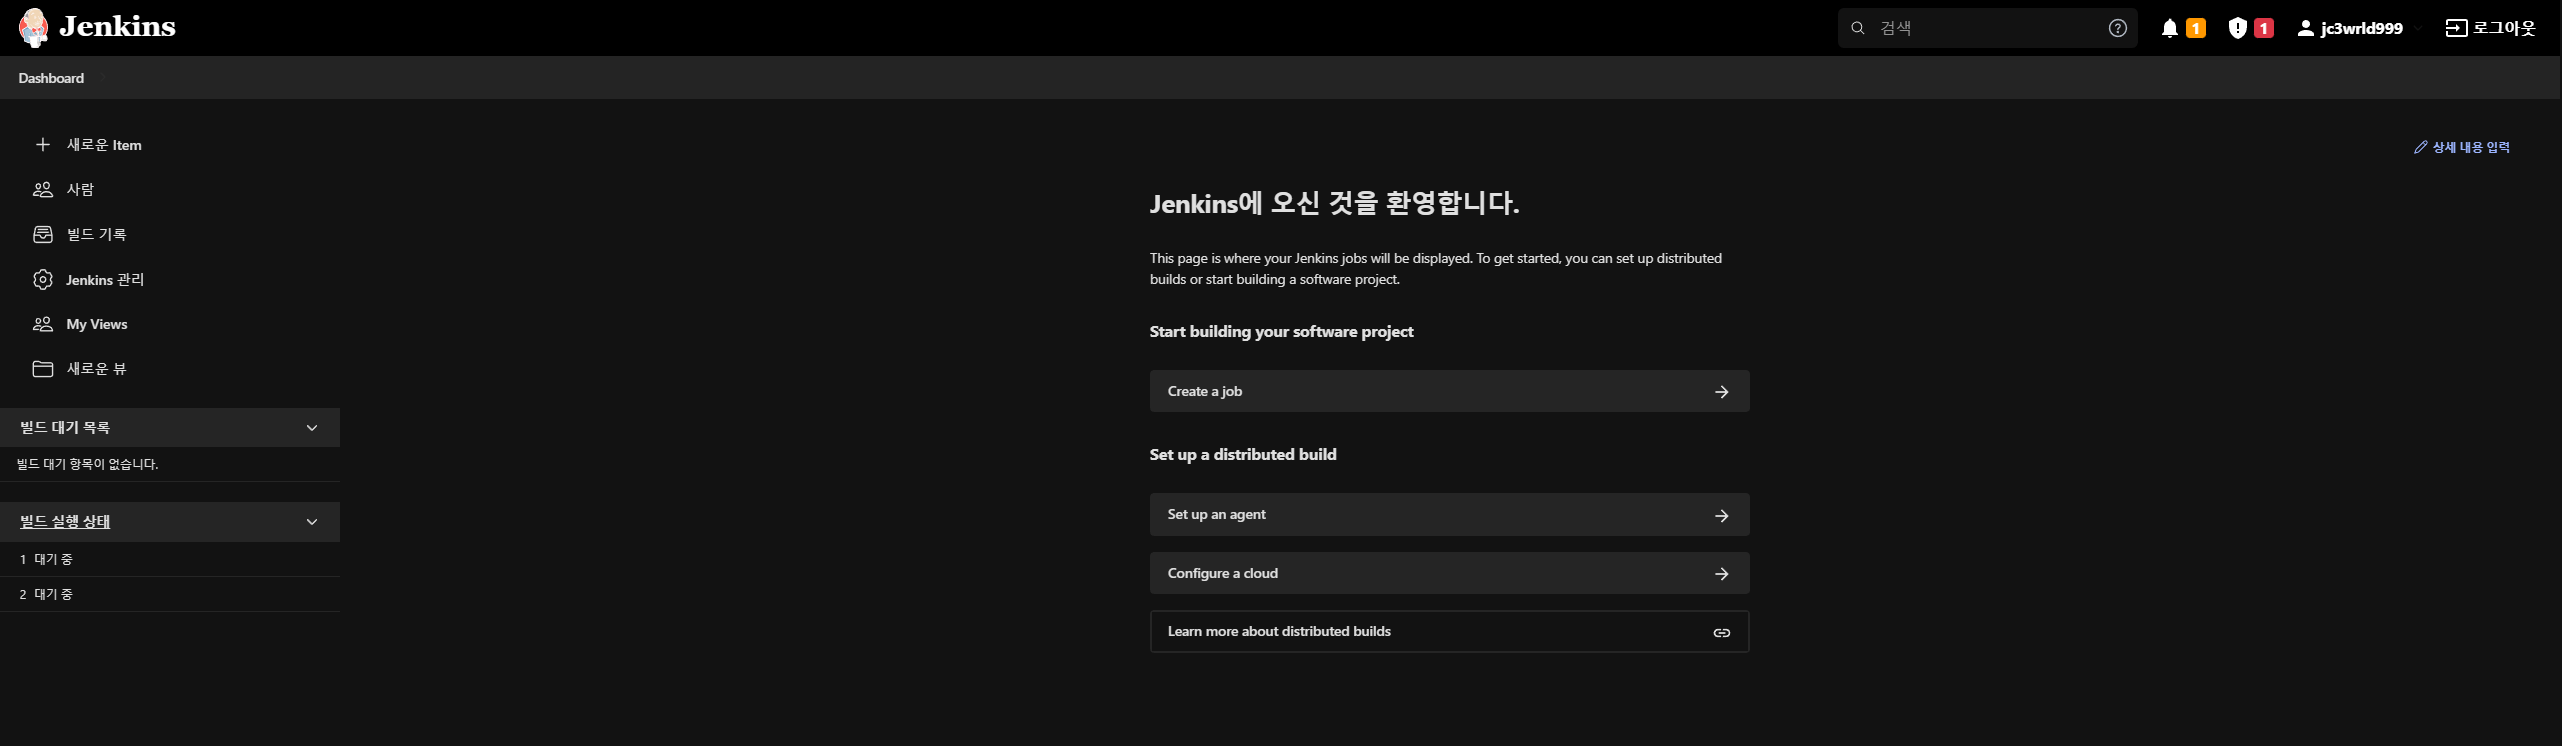The image size is (2562, 746).
Task: Click the Jenkins title text in header
Action: (x=117, y=27)
